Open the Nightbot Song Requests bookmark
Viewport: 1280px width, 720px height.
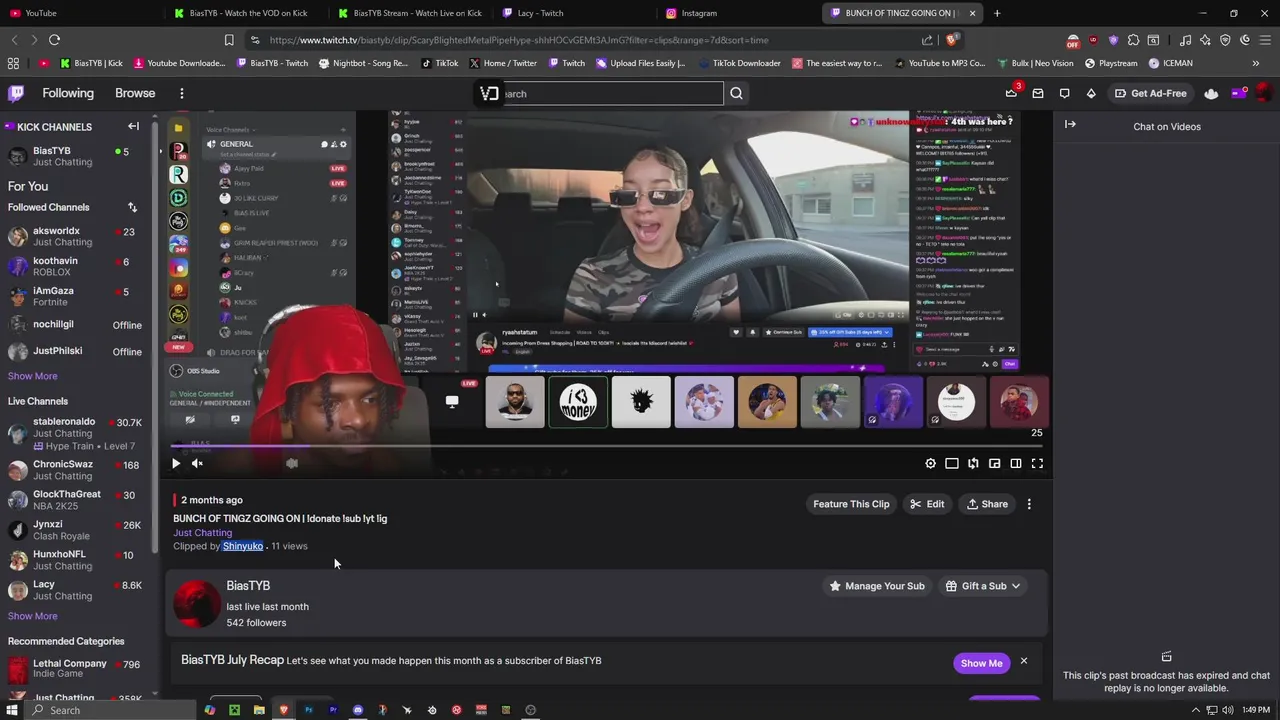[x=363, y=63]
